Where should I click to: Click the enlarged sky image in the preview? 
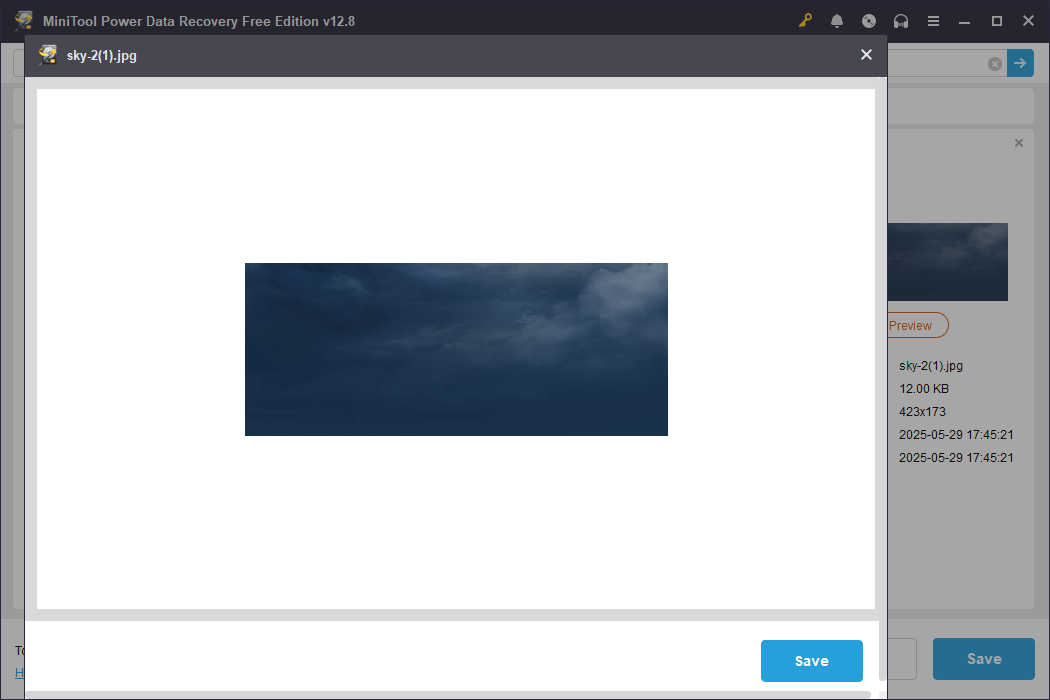pos(456,348)
